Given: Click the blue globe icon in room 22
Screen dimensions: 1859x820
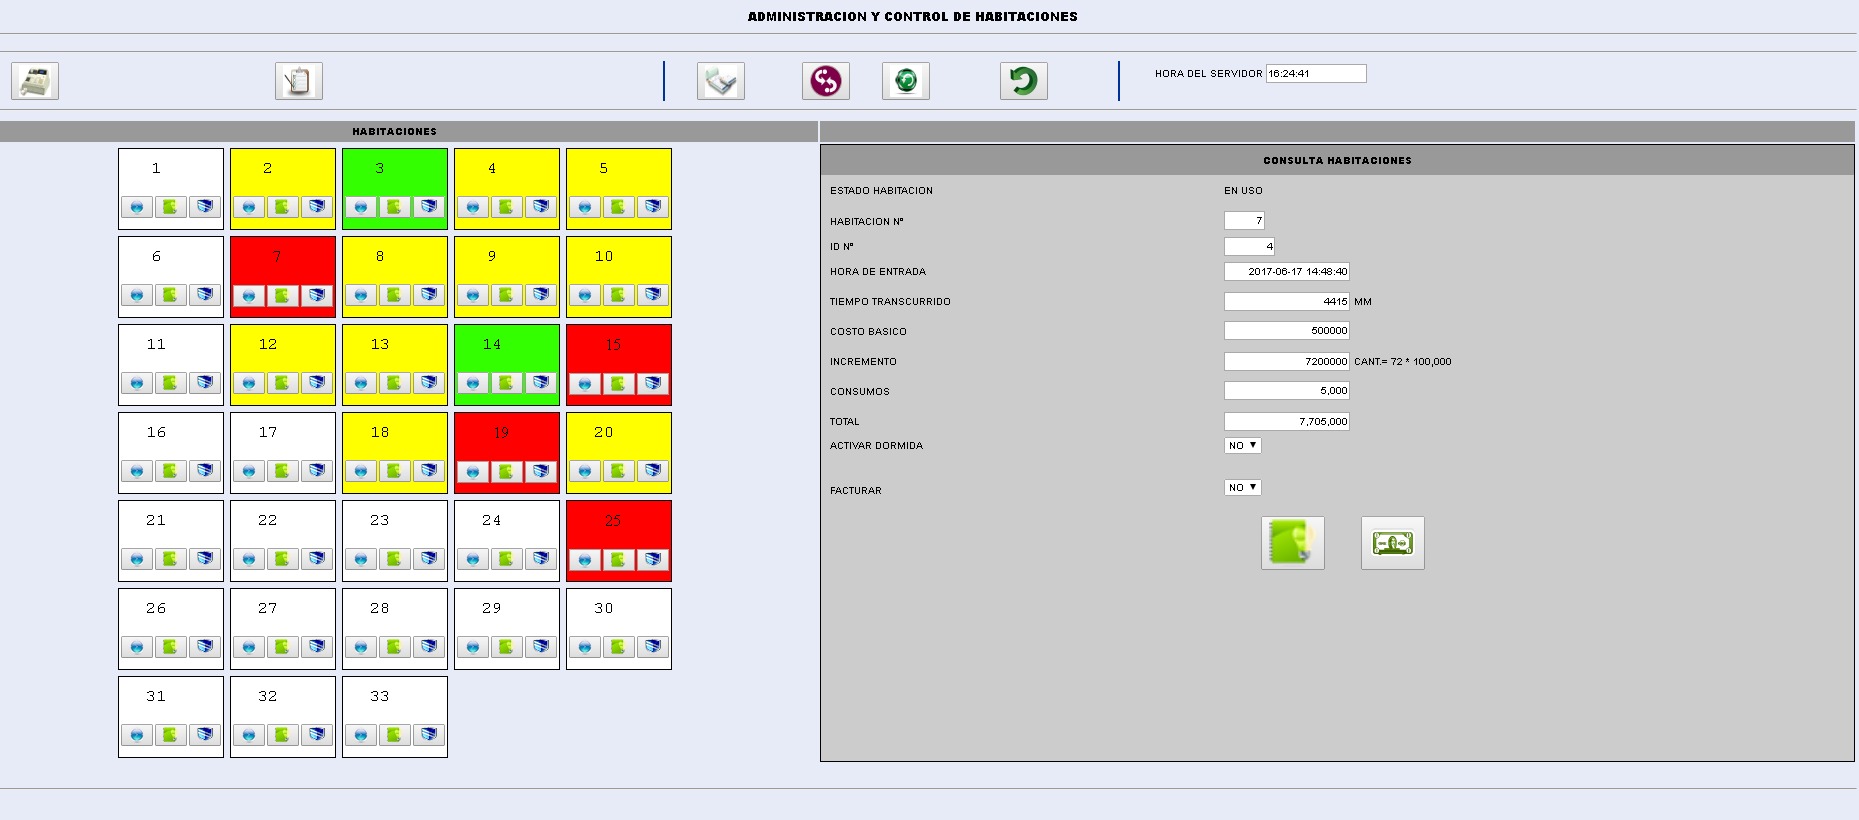Looking at the screenshot, I should click(249, 559).
